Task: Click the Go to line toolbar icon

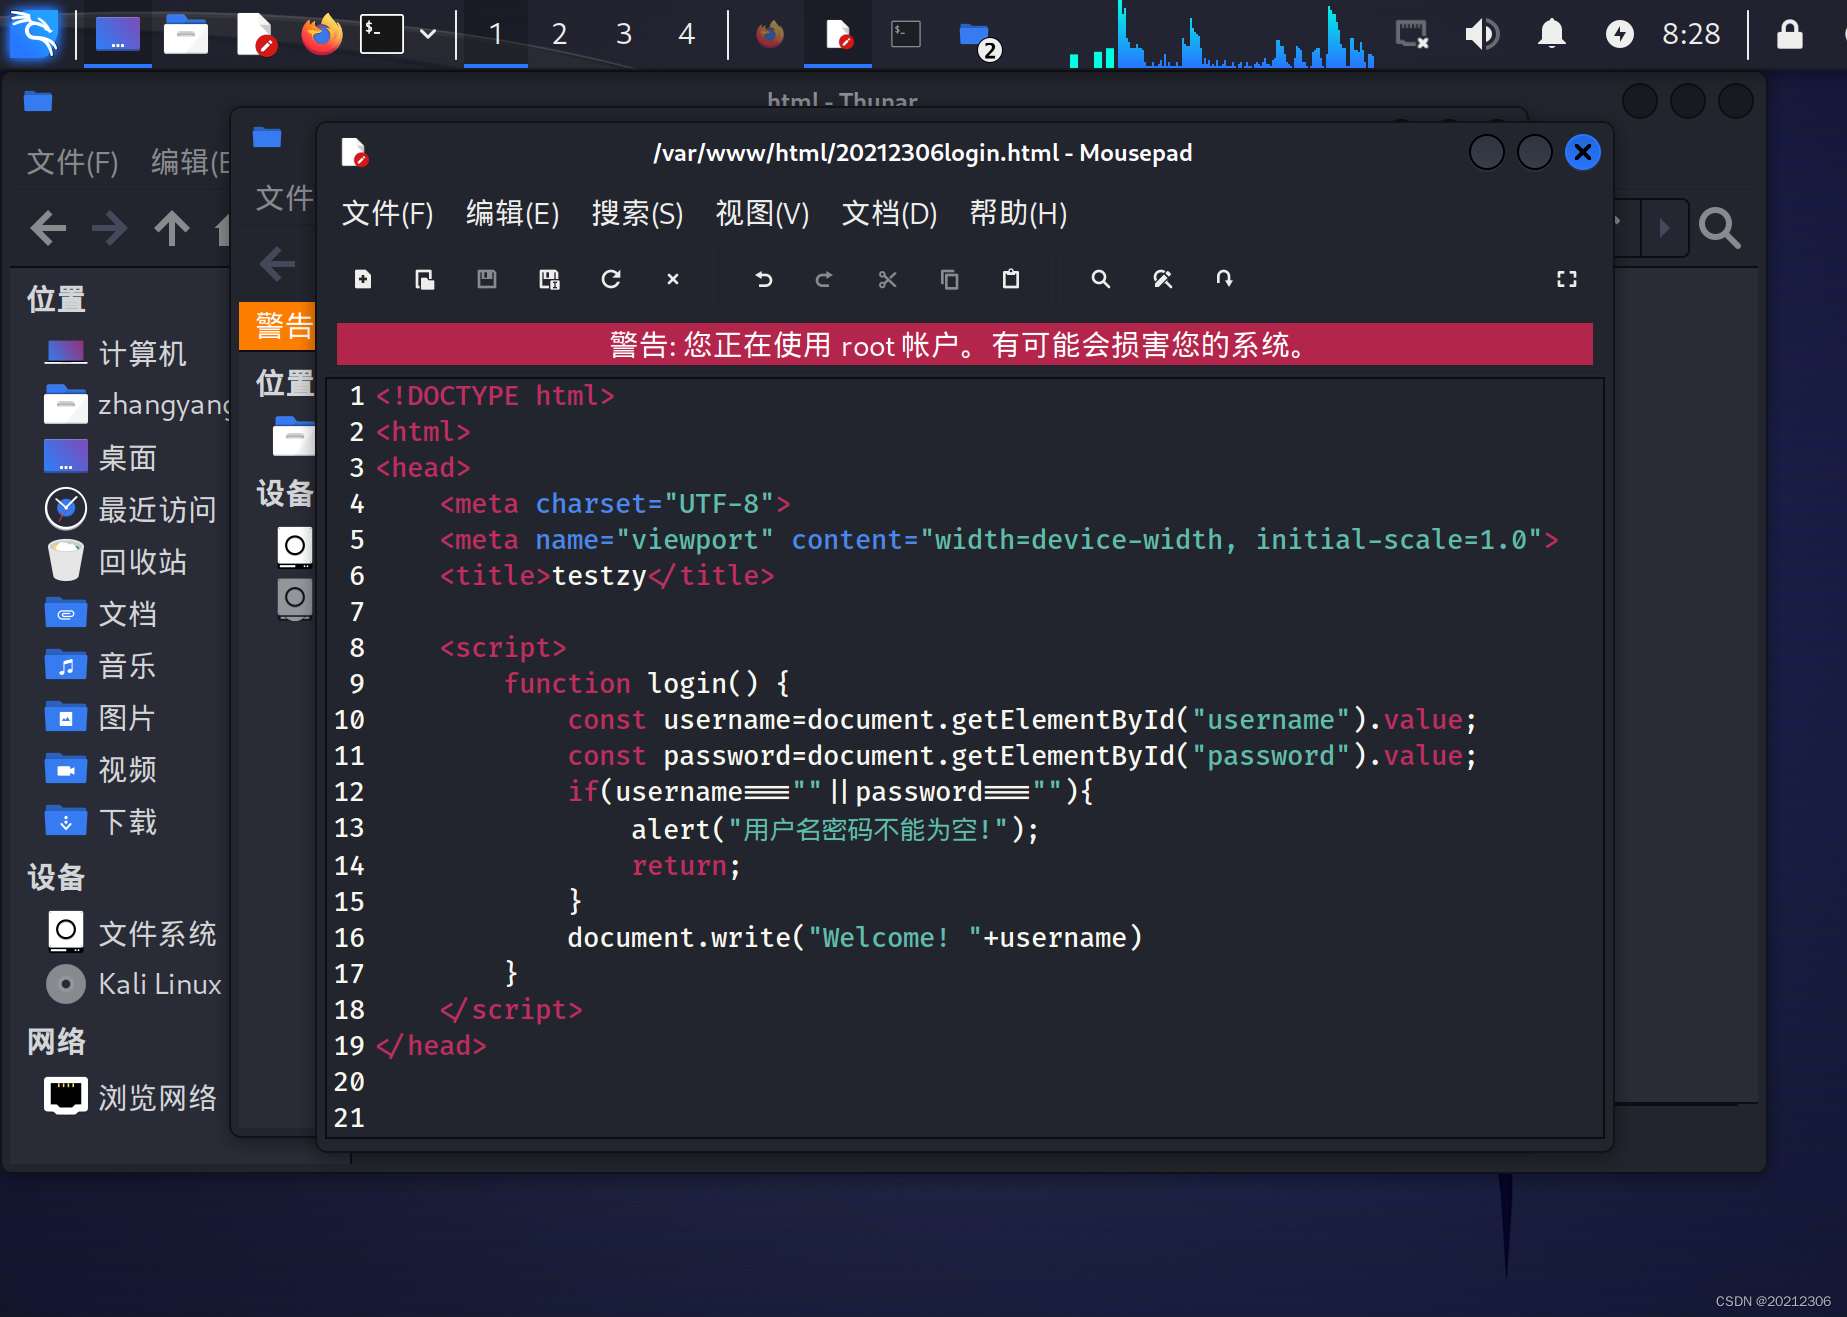Action: coord(1224,279)
